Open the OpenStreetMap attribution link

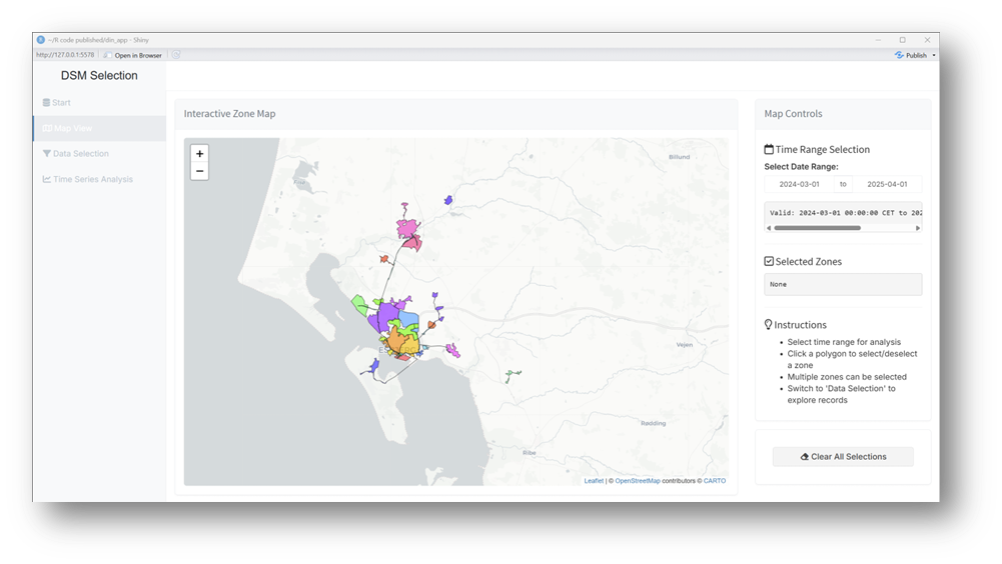tap(637, 481)
